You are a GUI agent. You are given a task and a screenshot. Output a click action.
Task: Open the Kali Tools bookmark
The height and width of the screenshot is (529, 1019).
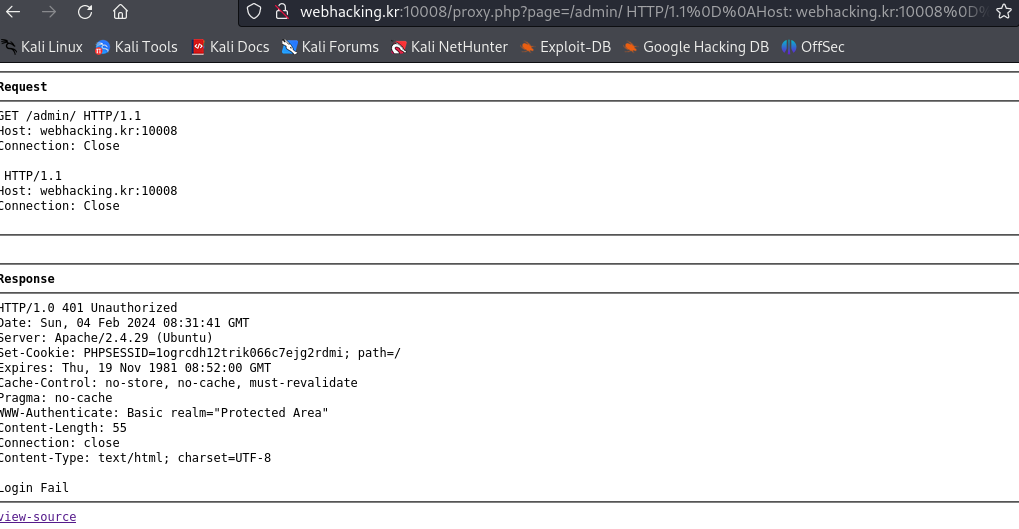pyautogui.click(x=136, y=47)
